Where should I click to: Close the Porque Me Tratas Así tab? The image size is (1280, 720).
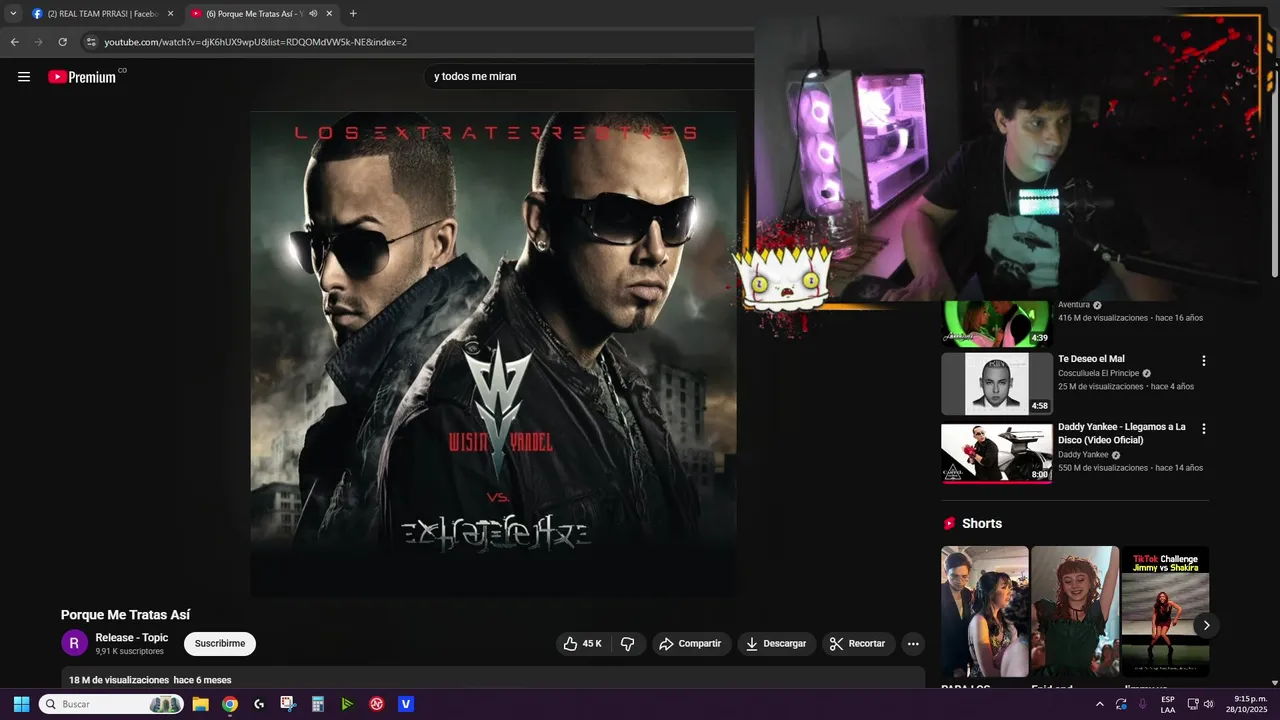[329, 14]
